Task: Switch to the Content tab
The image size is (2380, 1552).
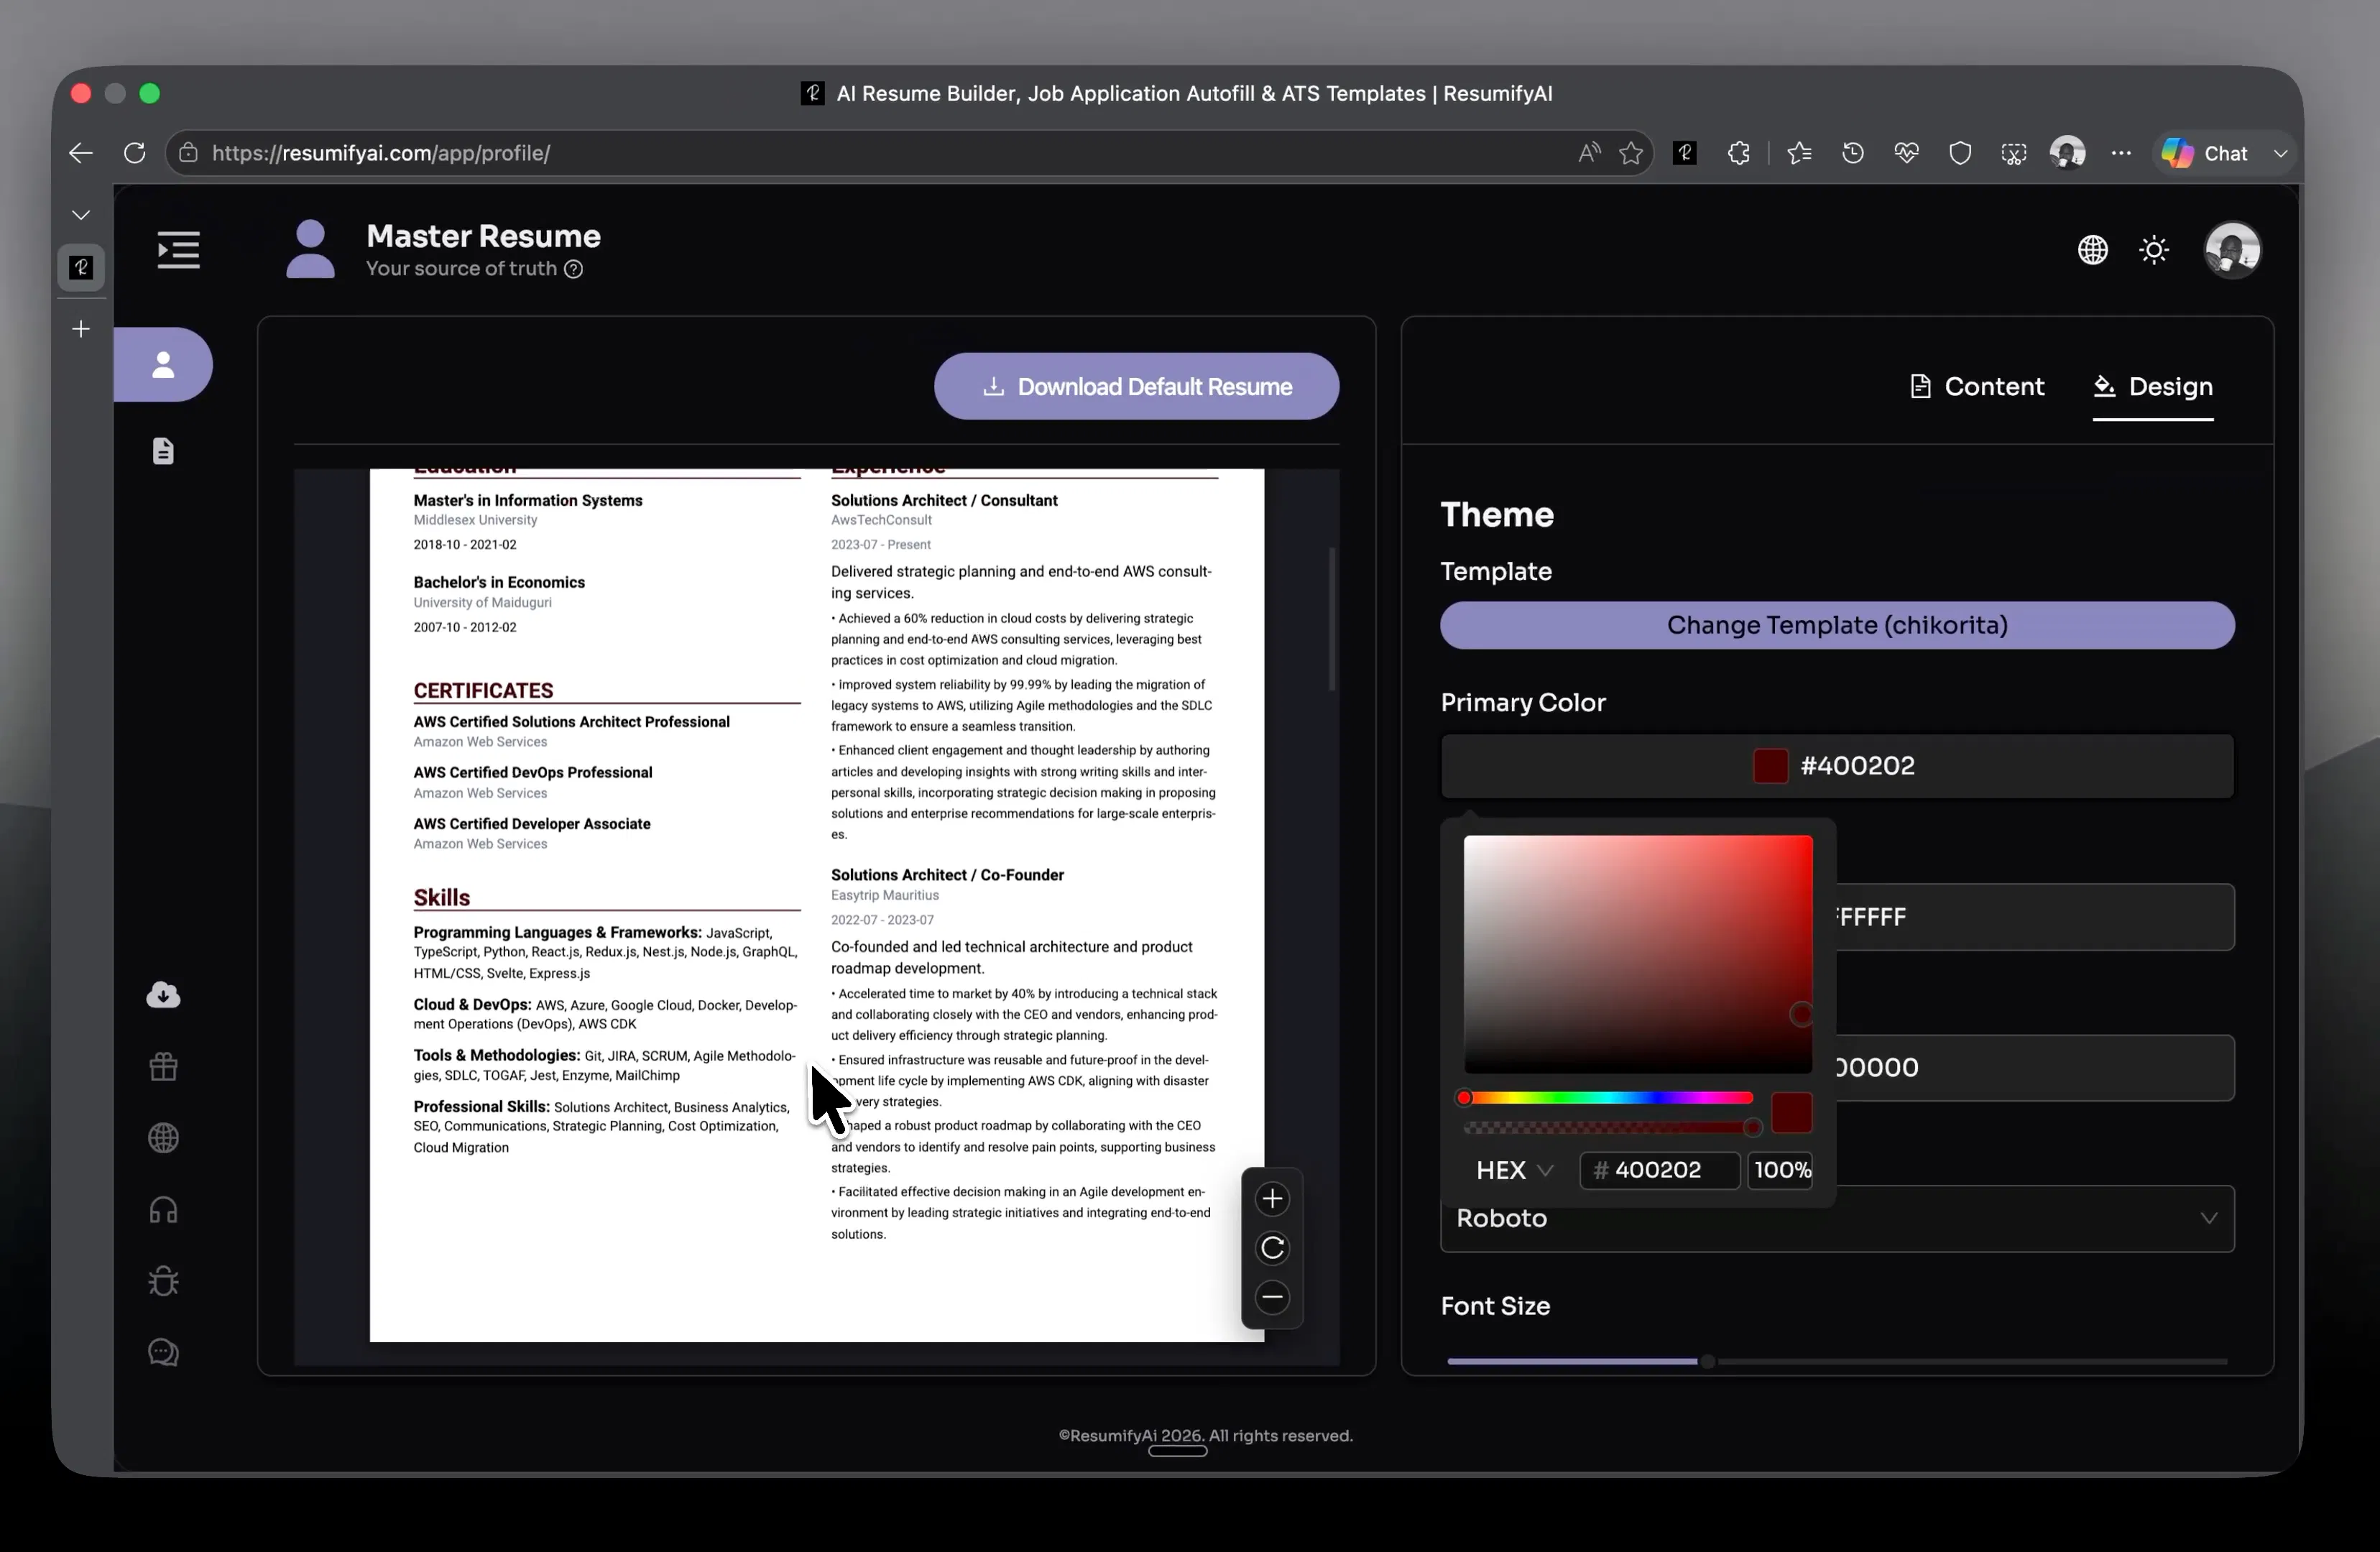Action: point(1976,386)
